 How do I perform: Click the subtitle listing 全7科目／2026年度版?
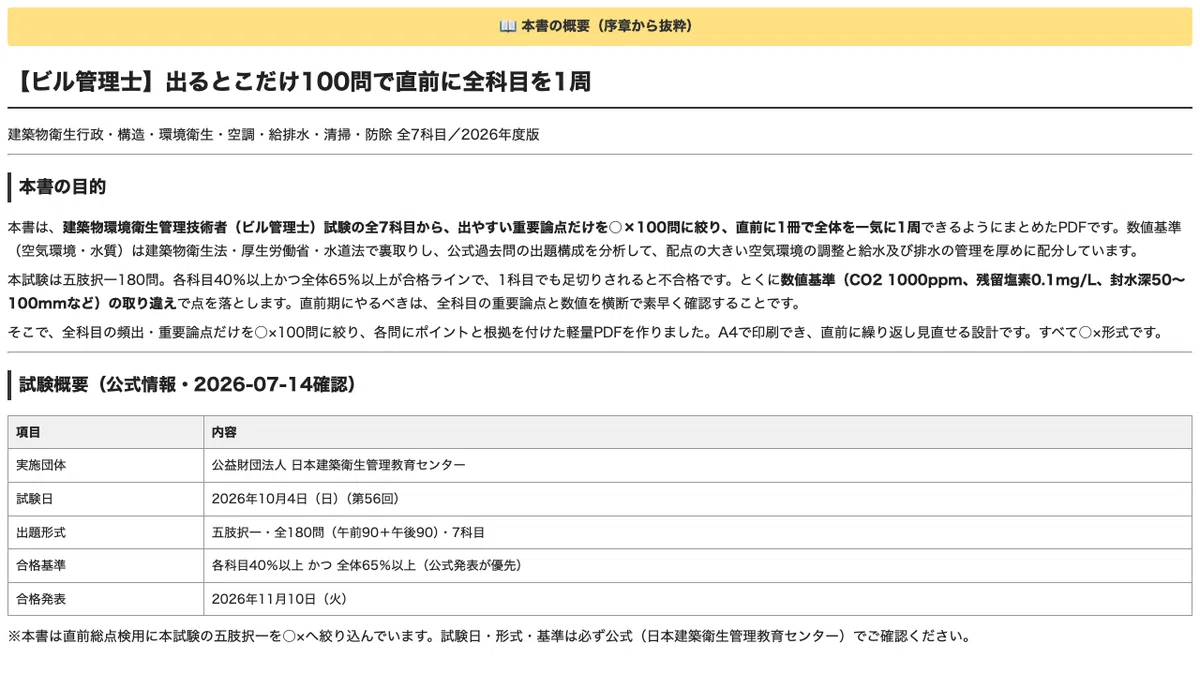(274, 134)
